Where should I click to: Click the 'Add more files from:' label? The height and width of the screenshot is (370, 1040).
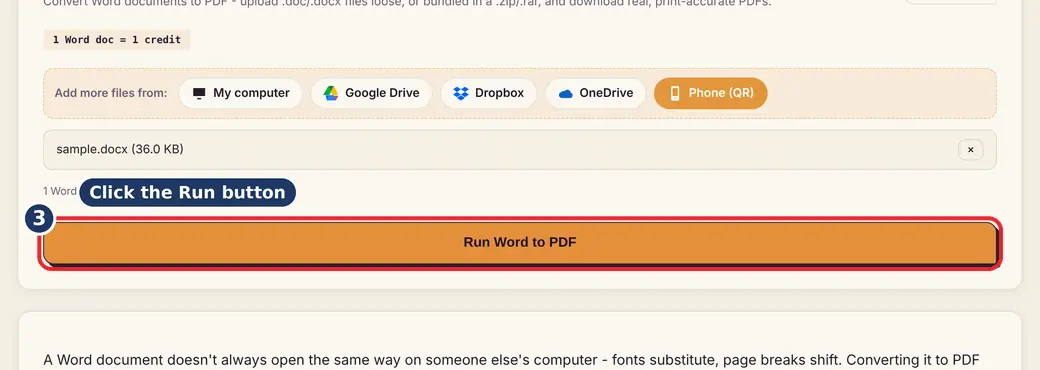(111, 93)
